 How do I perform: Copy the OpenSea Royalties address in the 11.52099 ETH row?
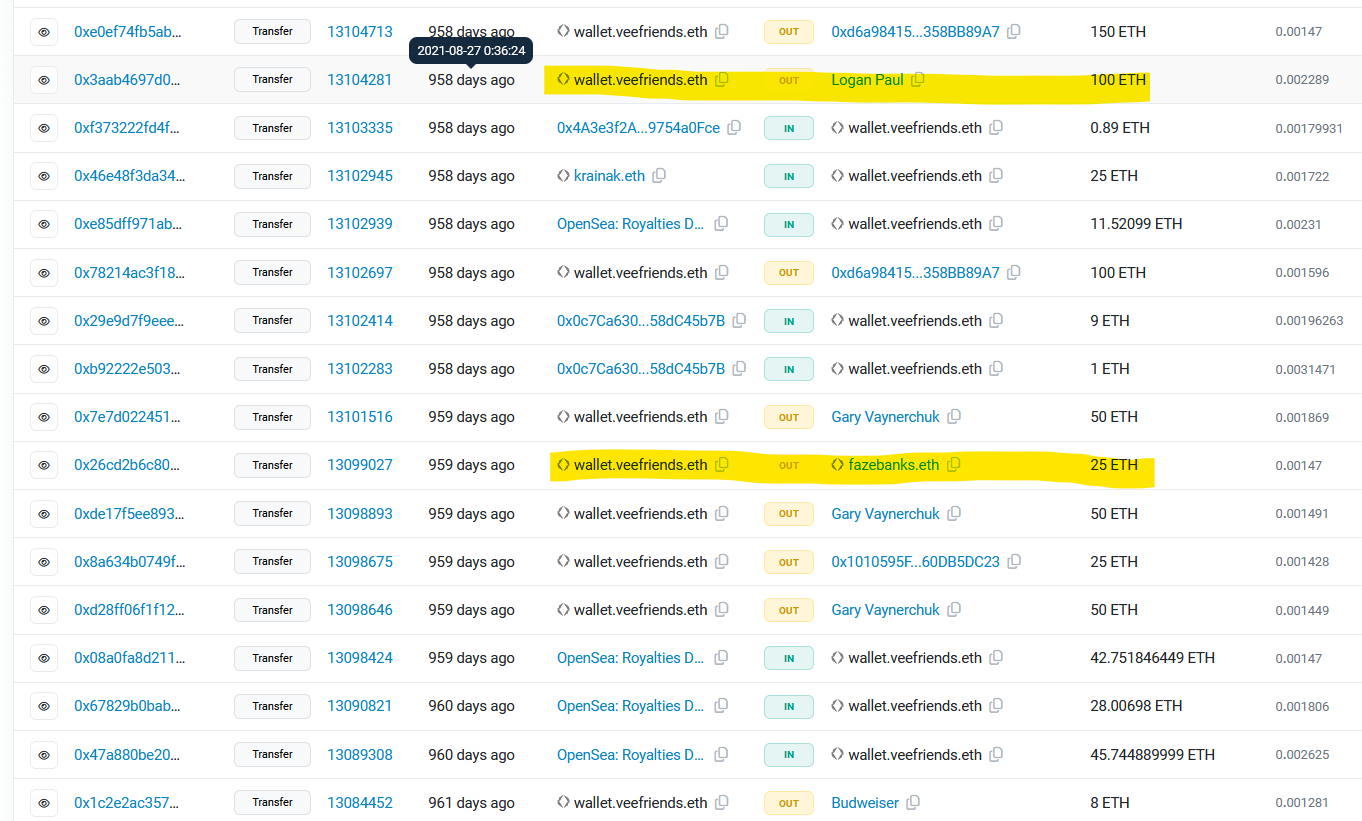tap(721, 224)
